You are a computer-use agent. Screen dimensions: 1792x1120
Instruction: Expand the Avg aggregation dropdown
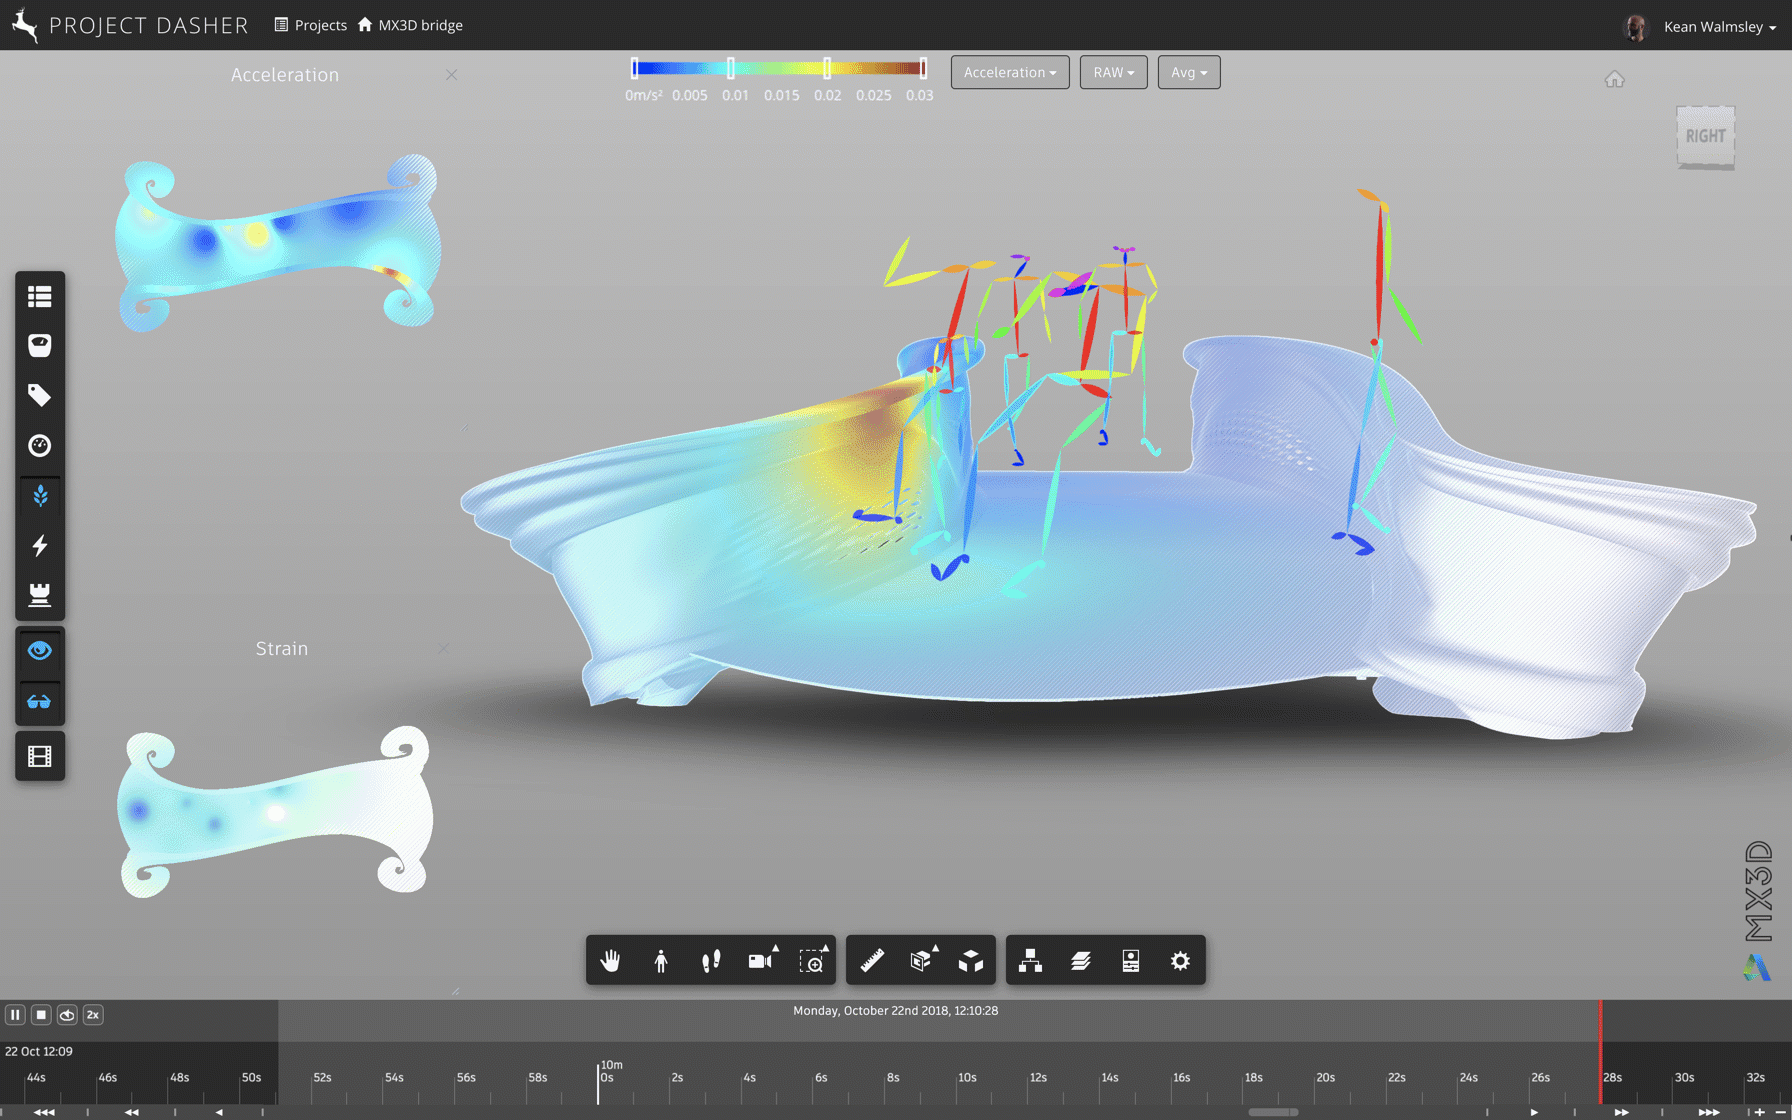[1188, 72]
